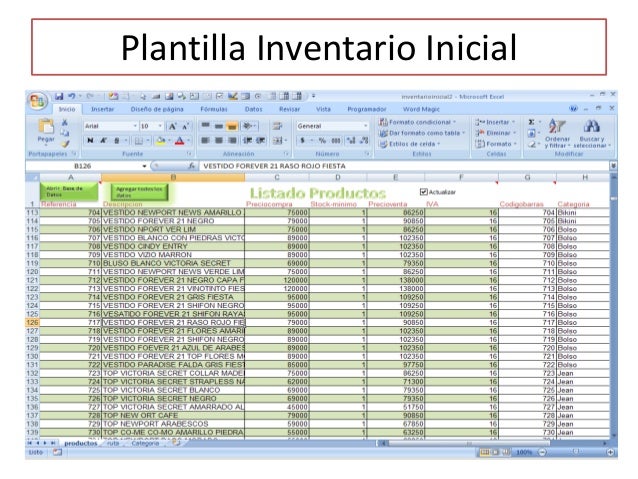Toggle underline (S) formatting
Screen dimensions: 638x479
pos(116,141)
